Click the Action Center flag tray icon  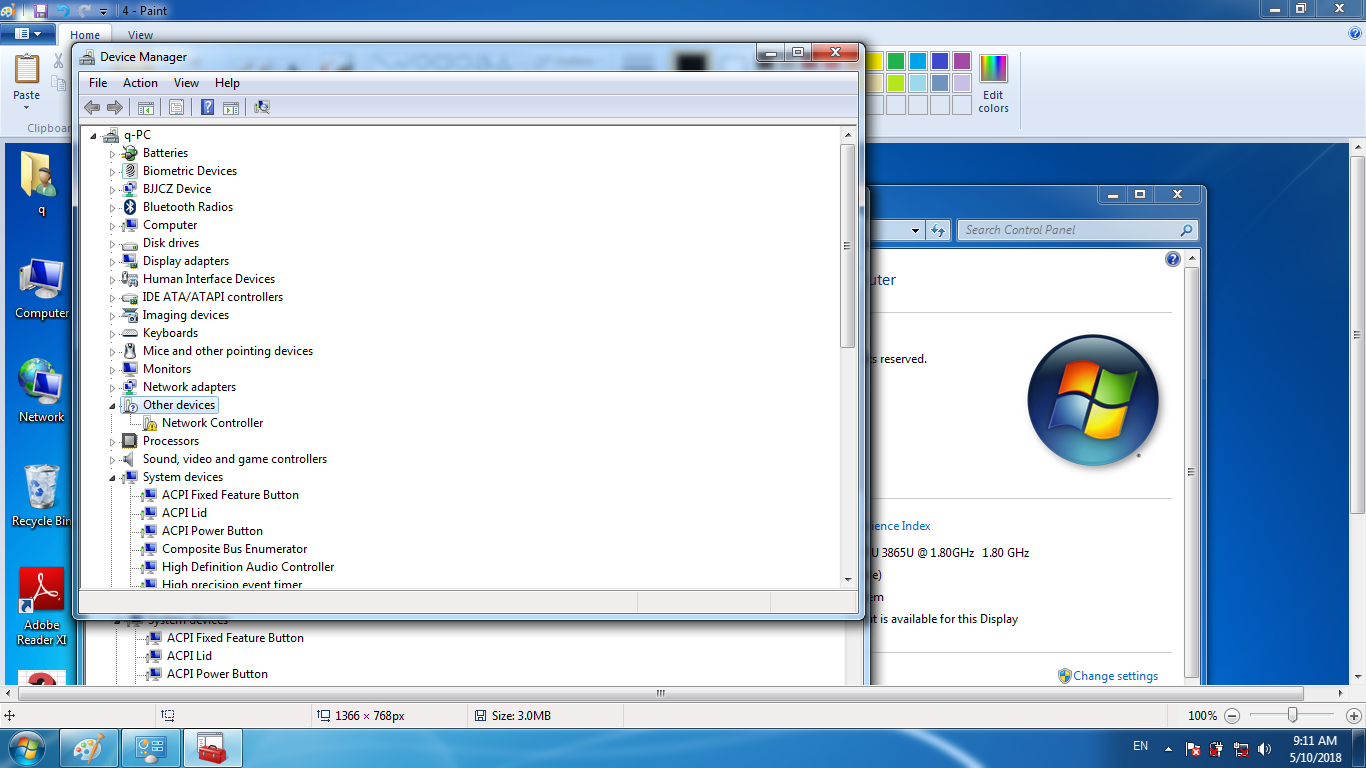click(x=1192, y=748)
